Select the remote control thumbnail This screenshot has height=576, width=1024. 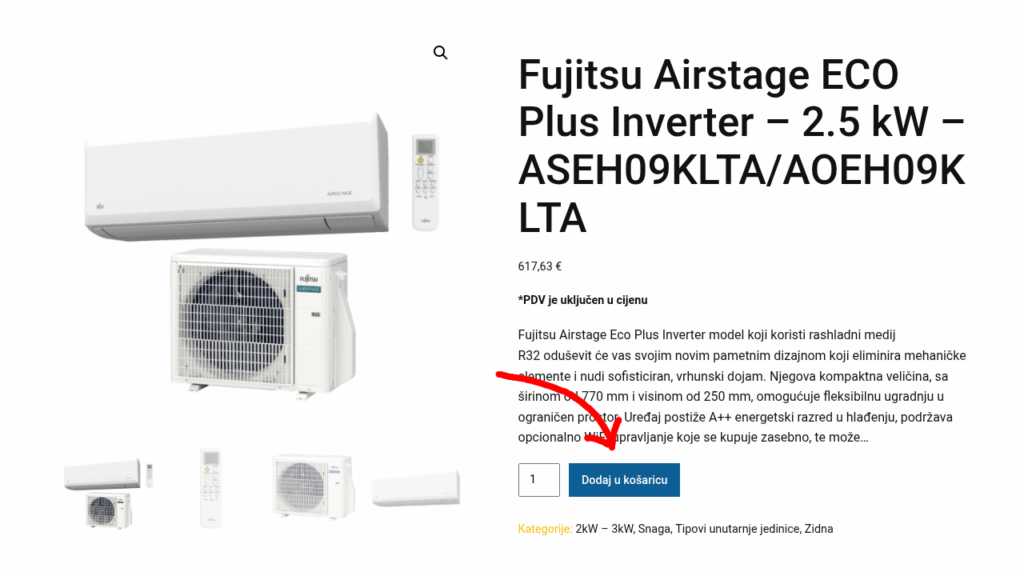(211, 488)
